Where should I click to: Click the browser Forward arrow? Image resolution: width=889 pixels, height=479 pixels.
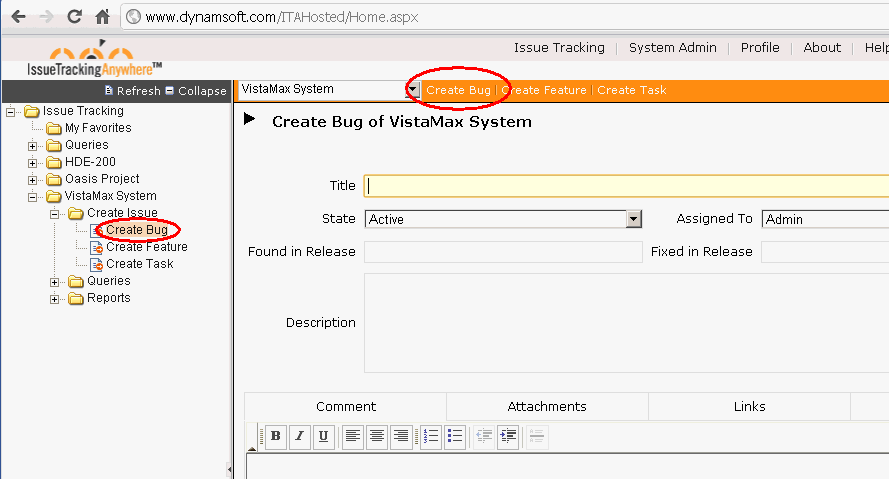tap(46, 16)
